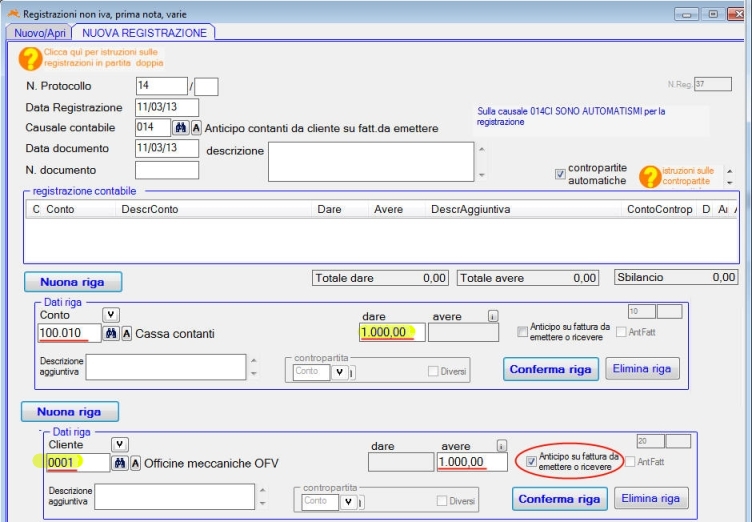Click the upper Nuona riga button
The height and width of the screenshot is (522, 752).
(73, 282)
